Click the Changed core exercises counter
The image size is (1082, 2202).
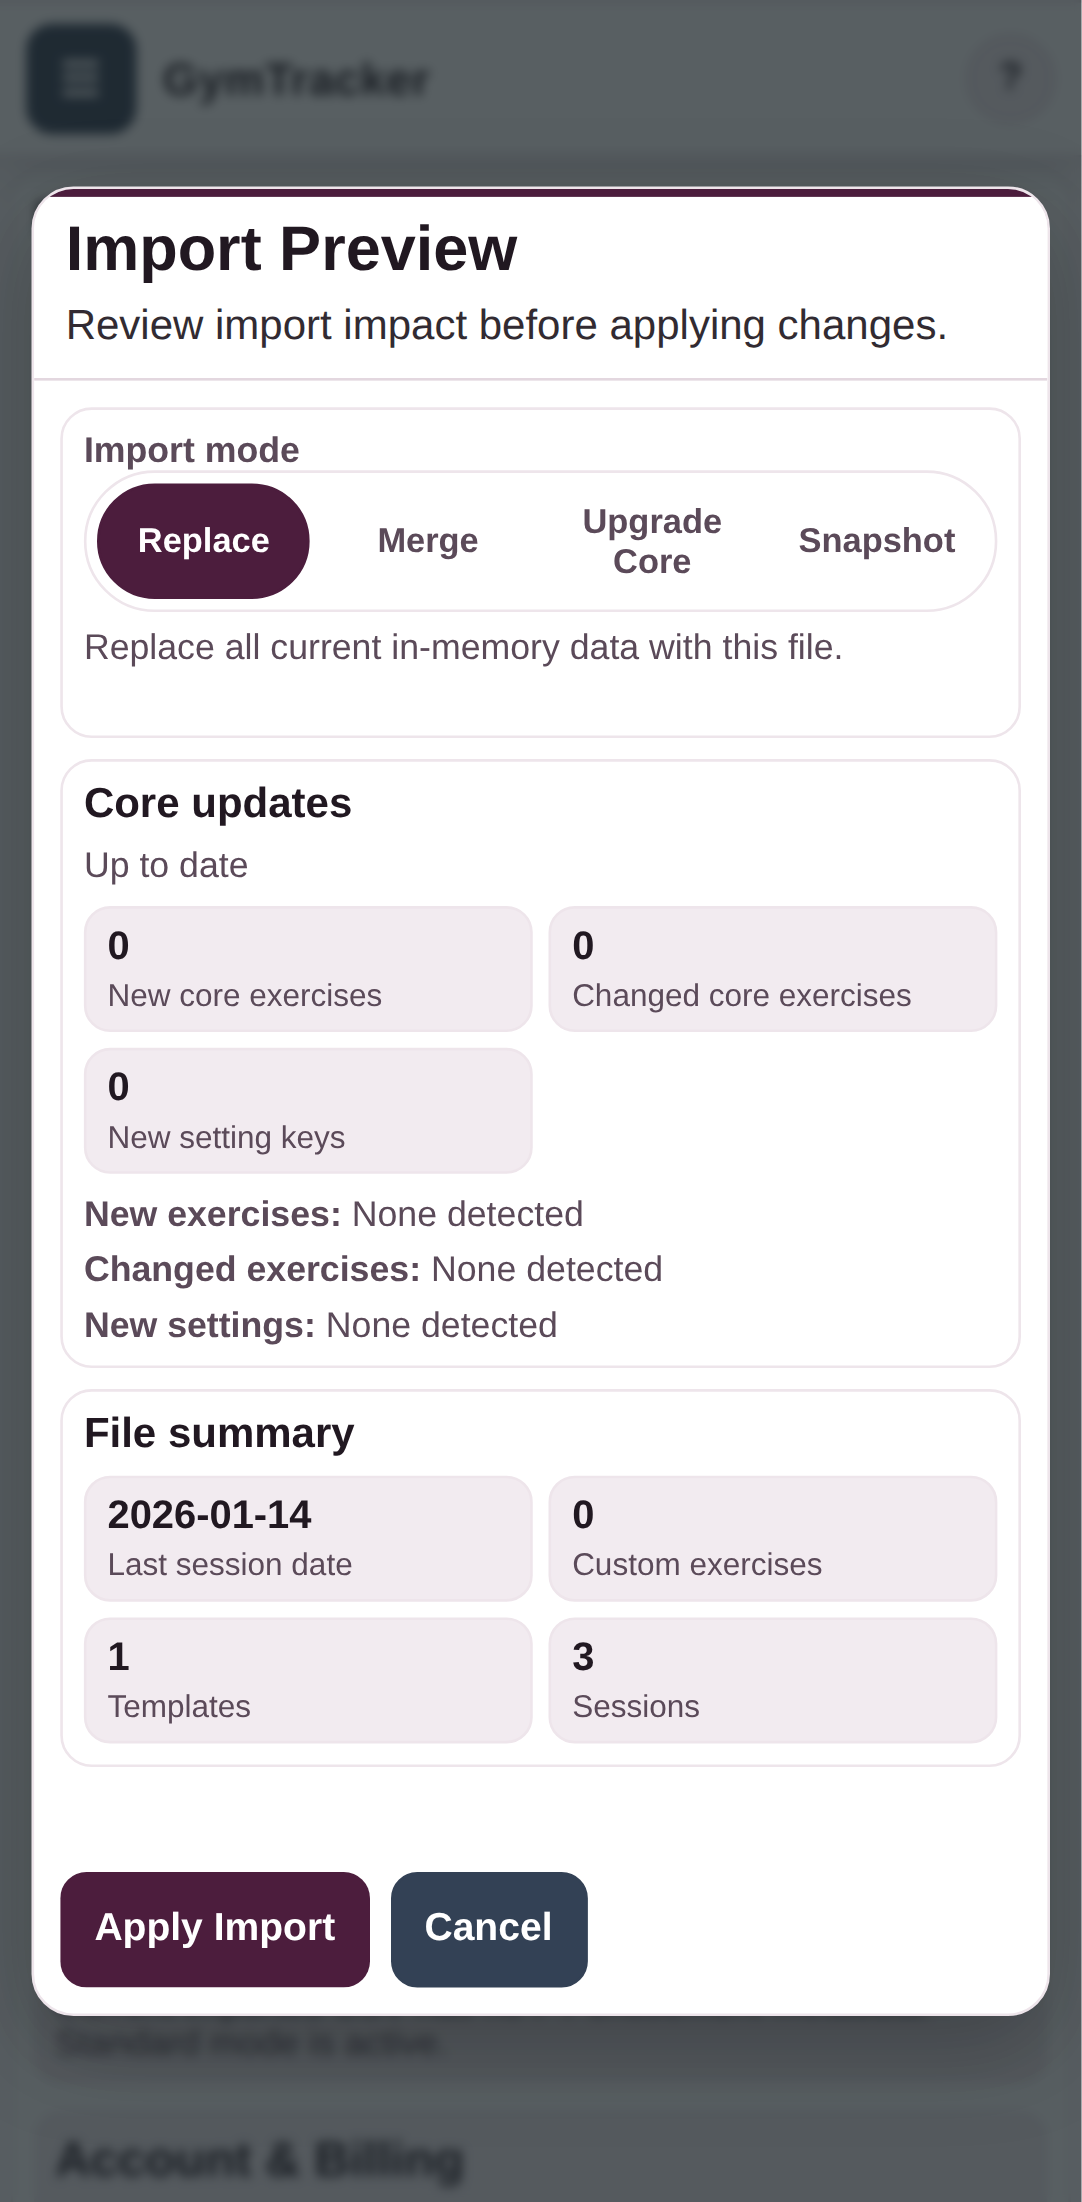772,967
